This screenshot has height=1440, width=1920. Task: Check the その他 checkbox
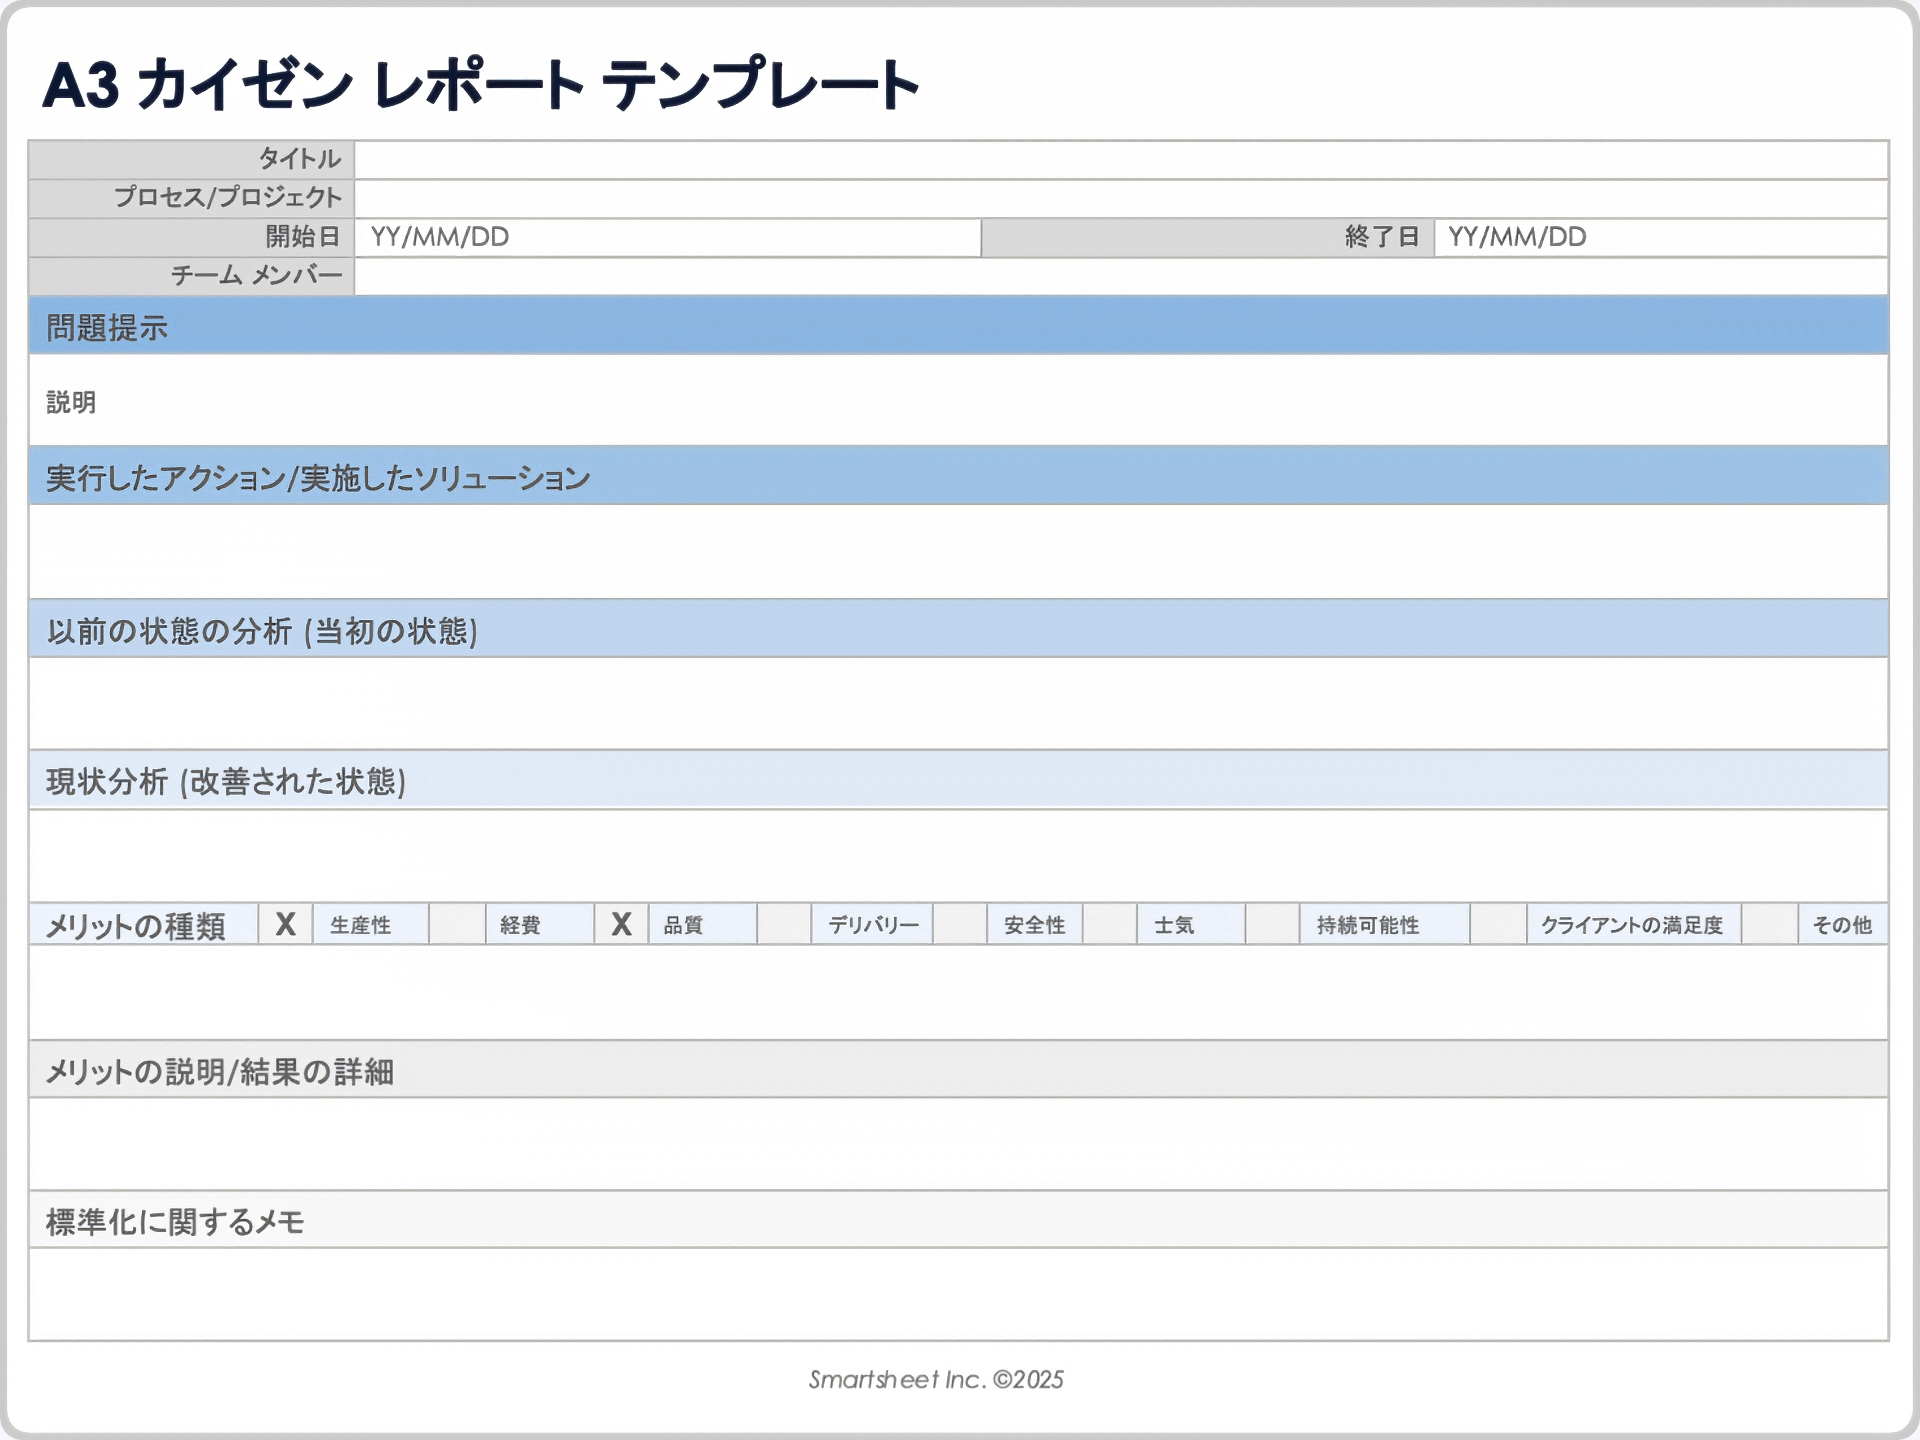(1769, 924)
